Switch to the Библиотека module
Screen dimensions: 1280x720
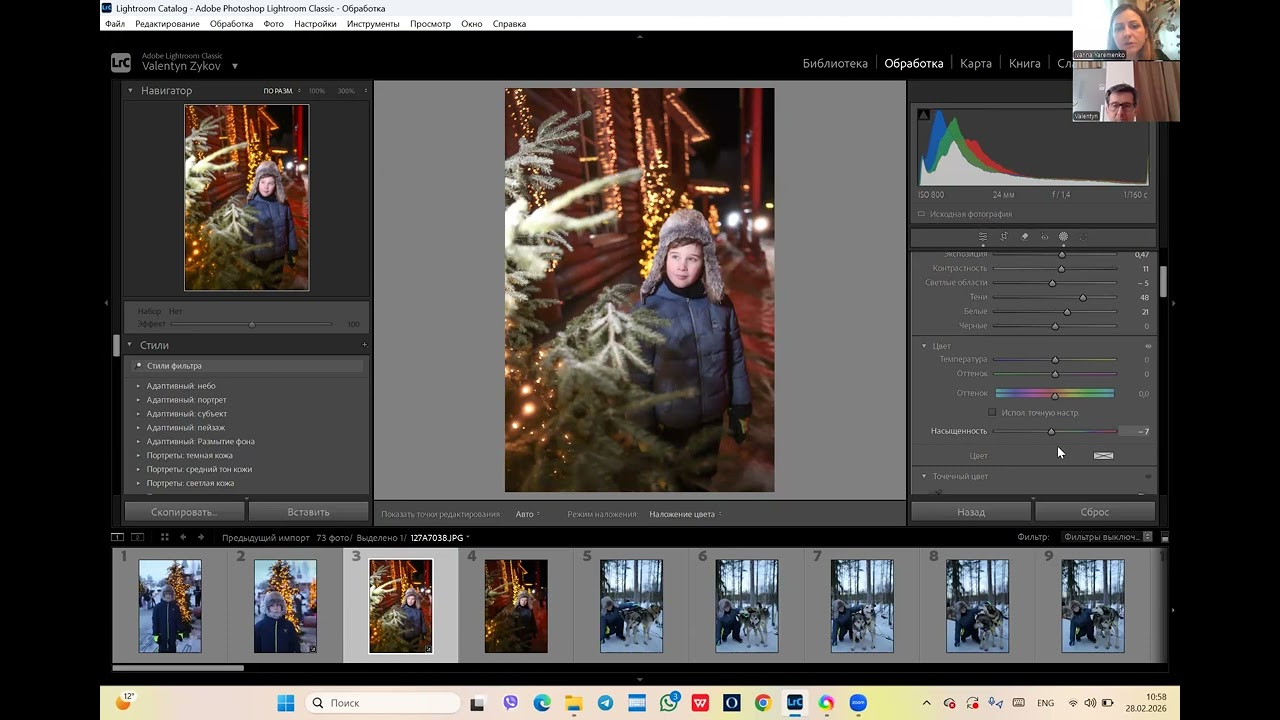(835, 63)
